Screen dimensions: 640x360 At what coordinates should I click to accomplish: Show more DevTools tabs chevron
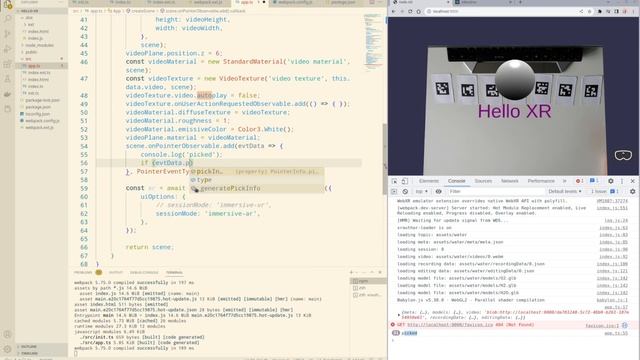click(x=564, y=181)
